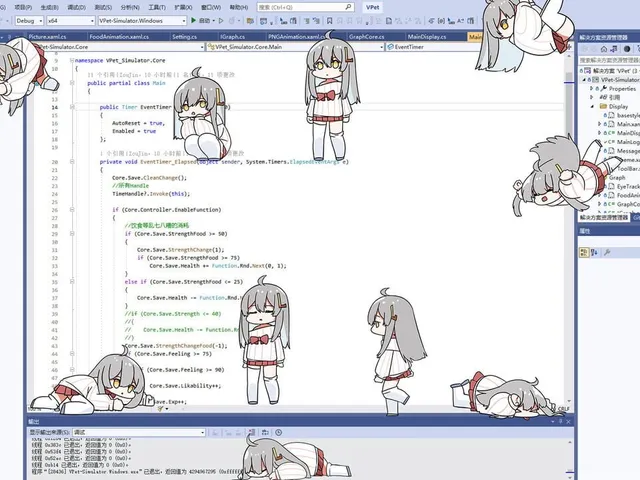
Task: Select 解决方案资源管理器 bottom tab
Action: [x=604, y=218]
